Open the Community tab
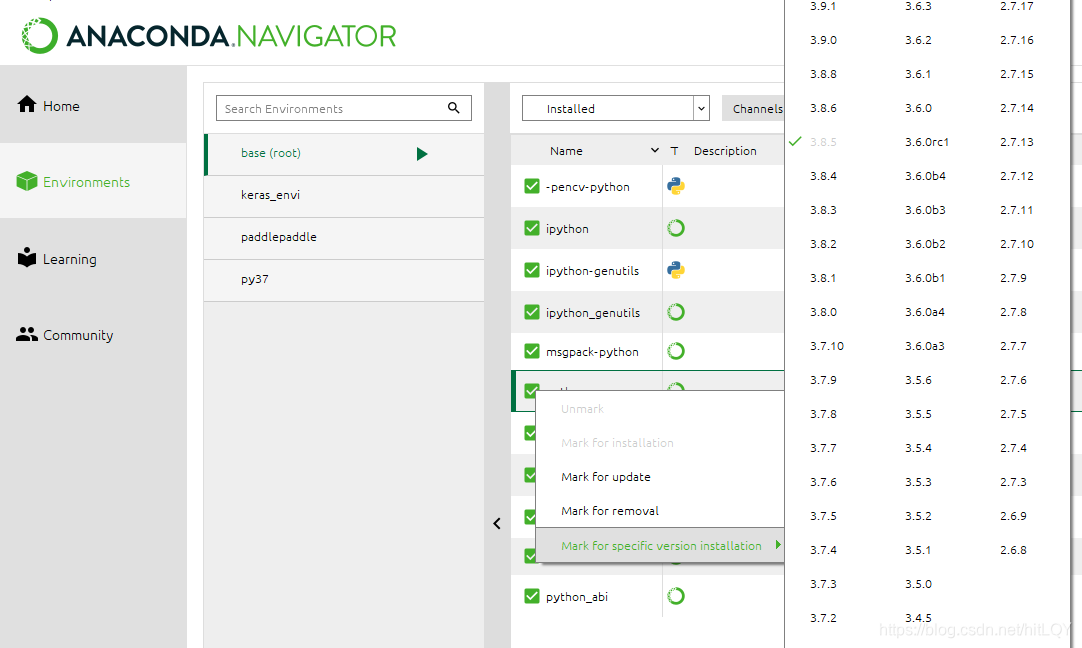This screenshot has height=648, width=1082. click(x=78, y=335)
